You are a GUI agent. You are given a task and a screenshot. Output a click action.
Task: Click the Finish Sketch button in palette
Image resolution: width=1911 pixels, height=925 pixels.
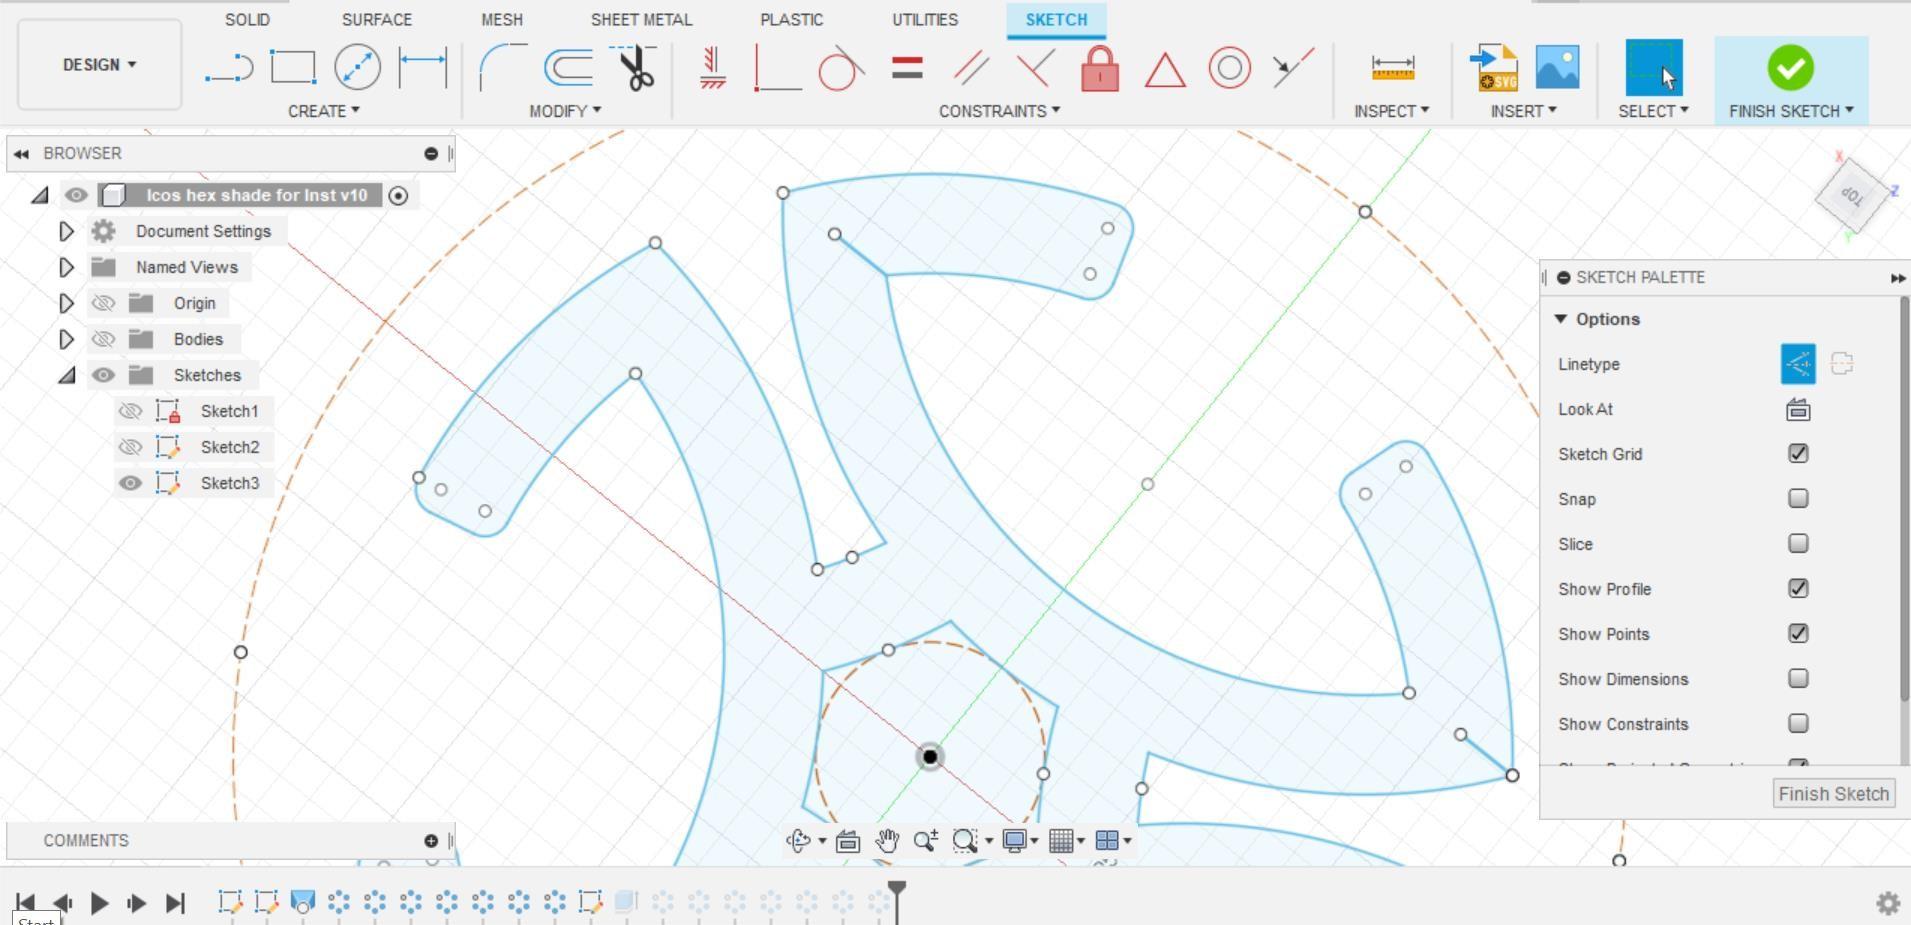(1833, 793)
